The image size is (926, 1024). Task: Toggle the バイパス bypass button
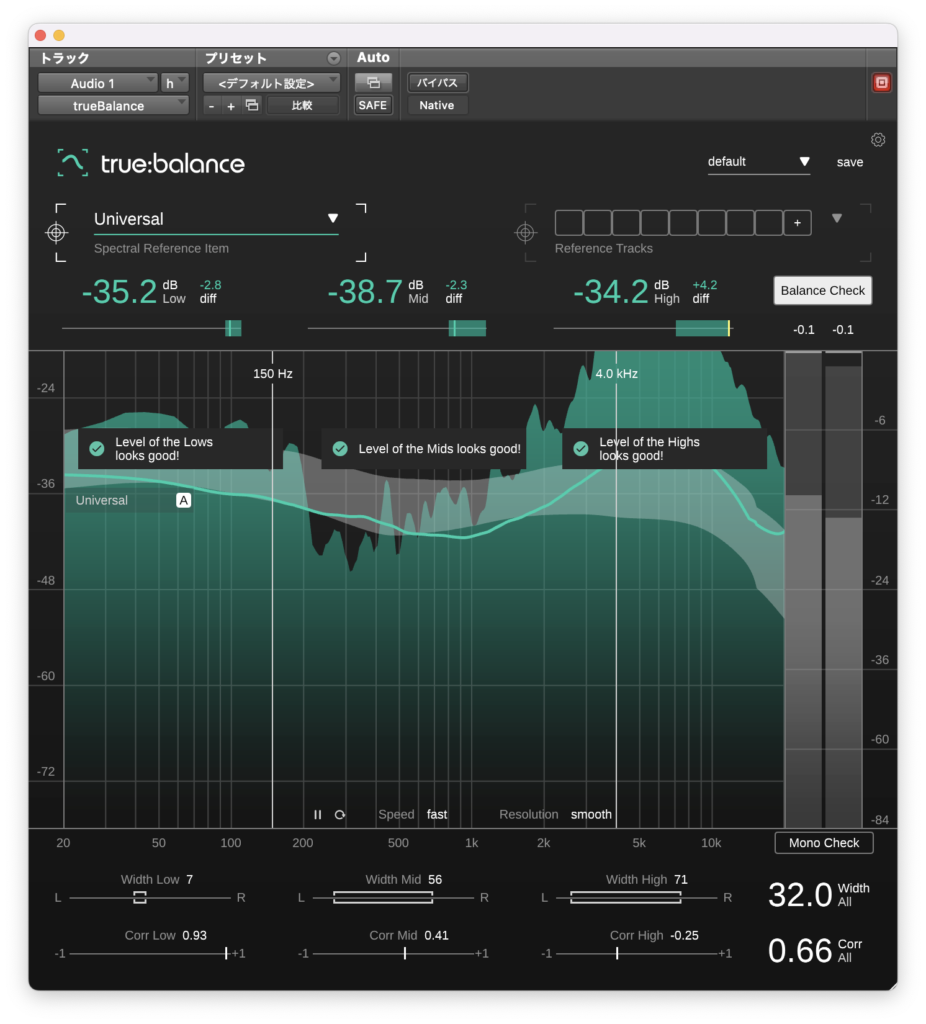(x=437, y=83)
